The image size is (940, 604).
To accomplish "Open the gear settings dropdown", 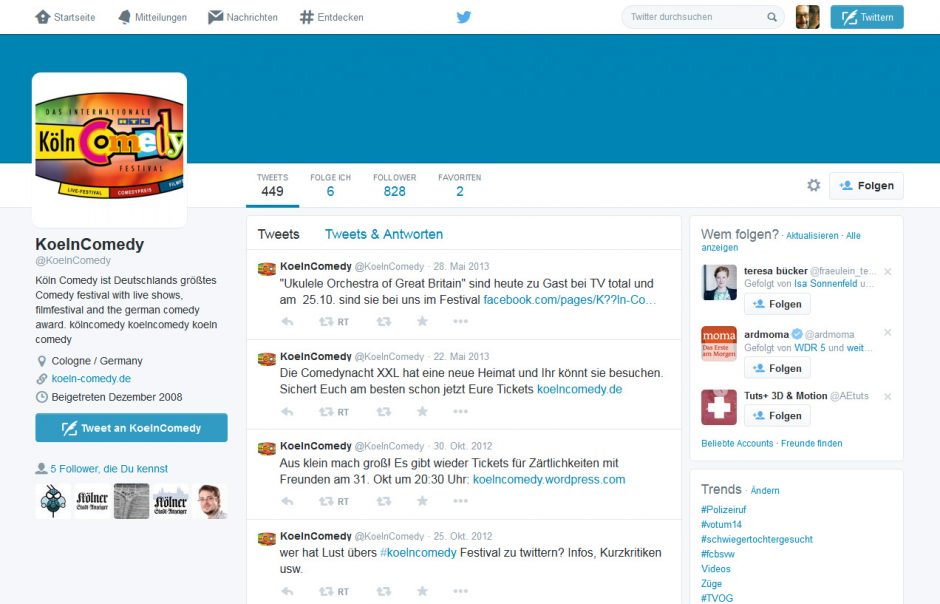I will pos(814,185).
